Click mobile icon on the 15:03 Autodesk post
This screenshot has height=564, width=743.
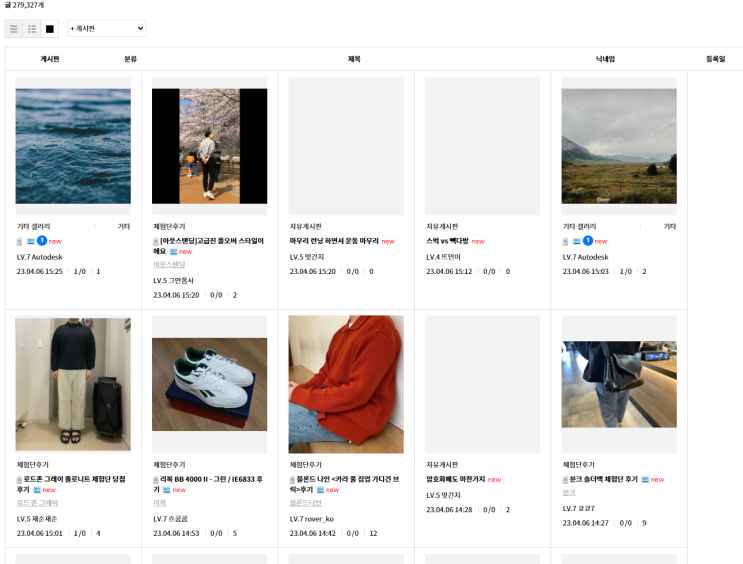pos(565,242)
